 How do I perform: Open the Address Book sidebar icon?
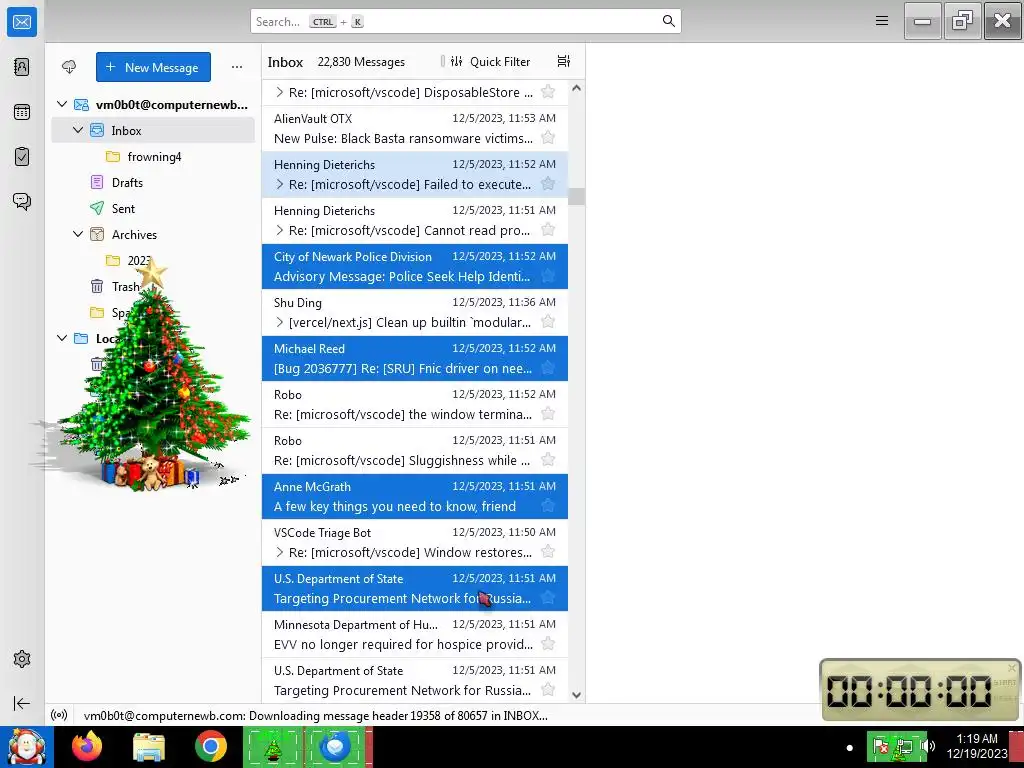[22, 67]
